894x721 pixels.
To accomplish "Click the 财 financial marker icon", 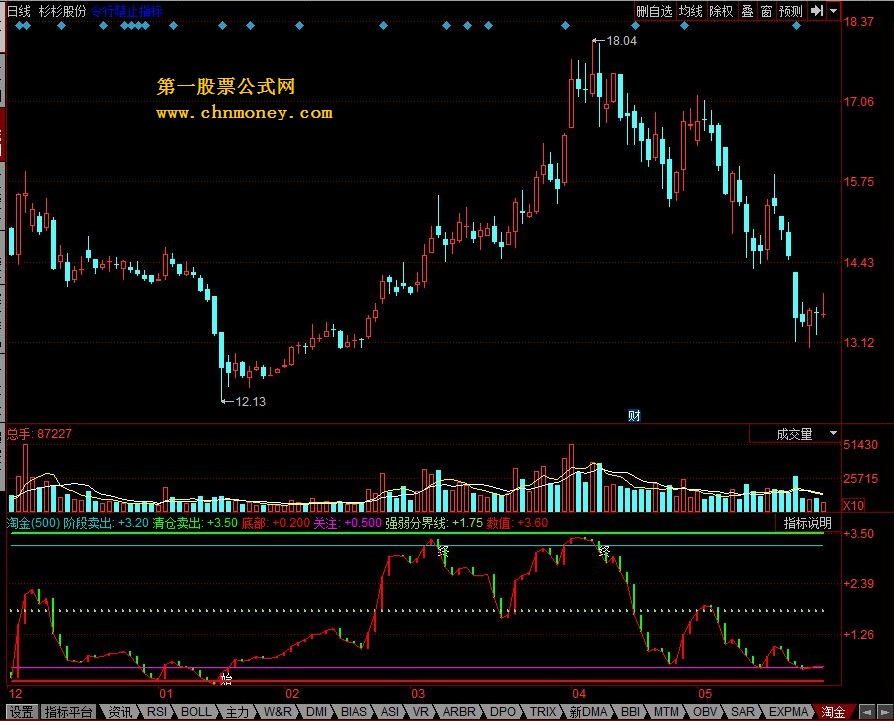I will click(x=634, y=416).
